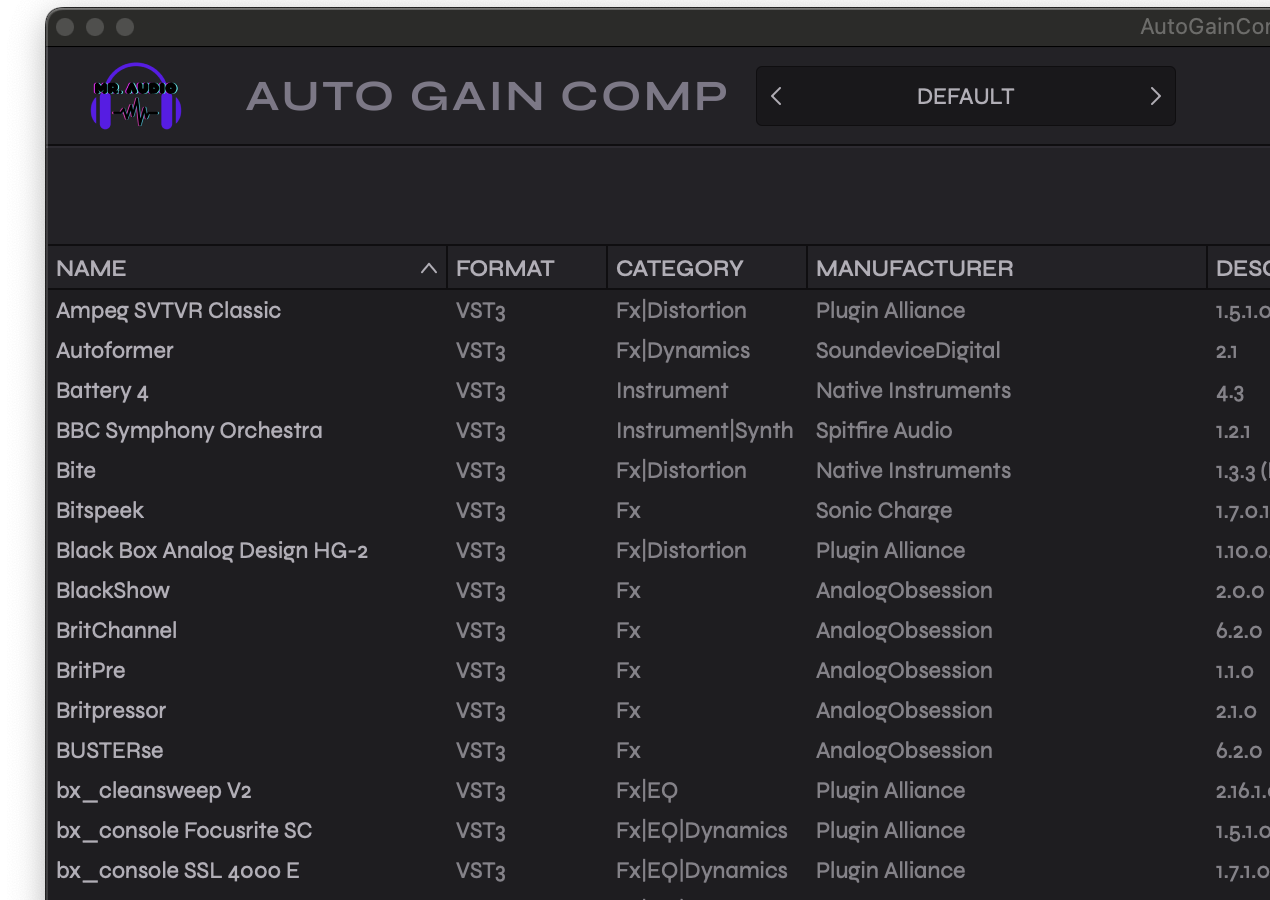This screenshot has width=1270, height=900.
Task: Click the AutoGainComp window title bar text
Action: [x=1204, y=27]
